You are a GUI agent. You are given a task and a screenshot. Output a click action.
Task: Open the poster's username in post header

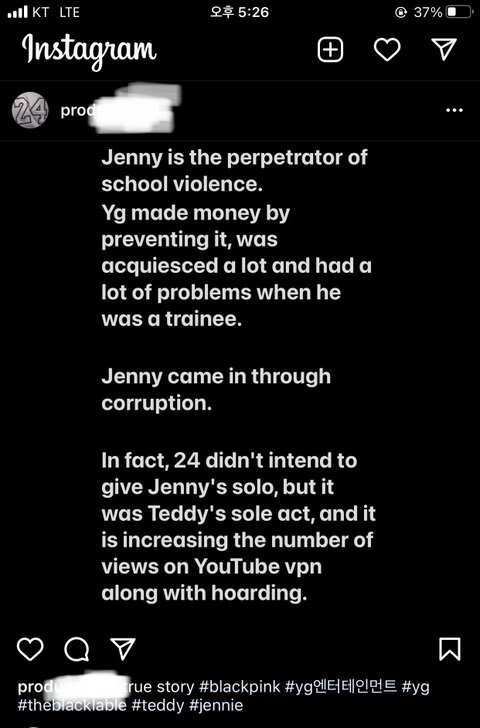click(116, 110)
